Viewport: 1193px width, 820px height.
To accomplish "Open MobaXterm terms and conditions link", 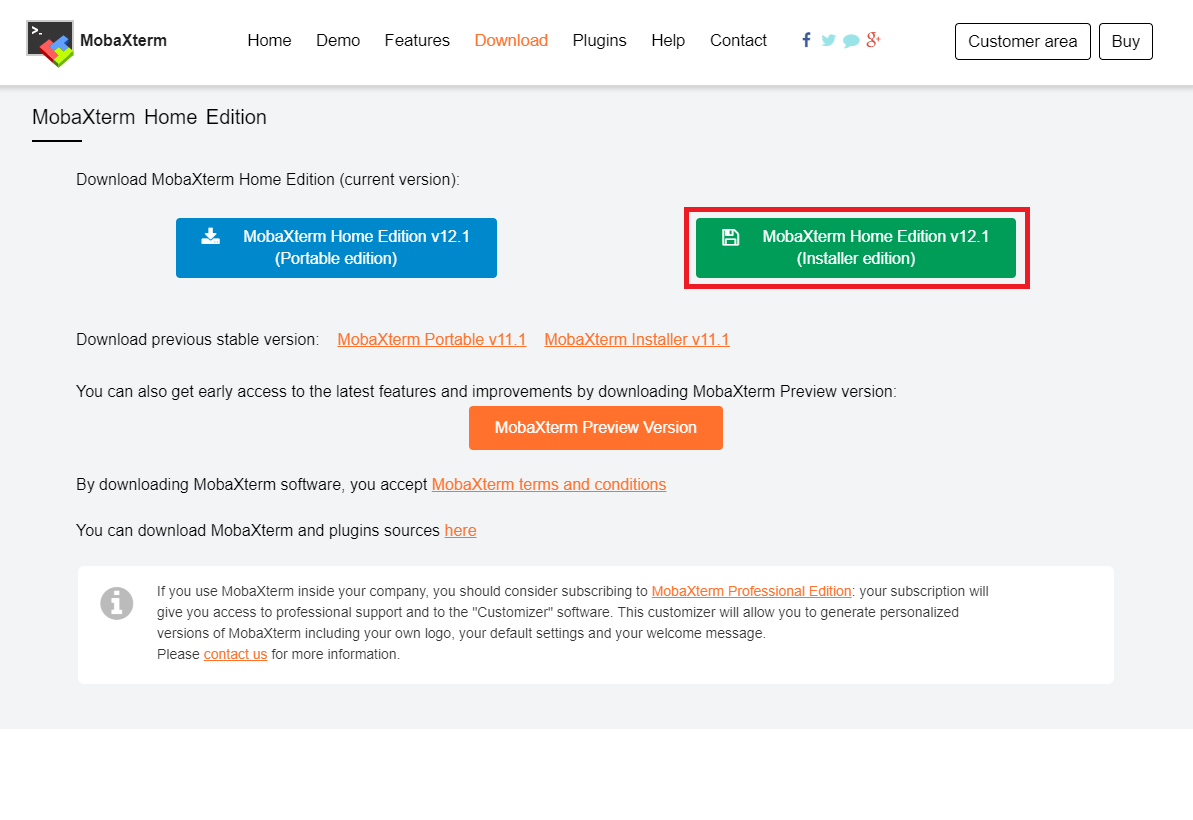I will 549,485.
